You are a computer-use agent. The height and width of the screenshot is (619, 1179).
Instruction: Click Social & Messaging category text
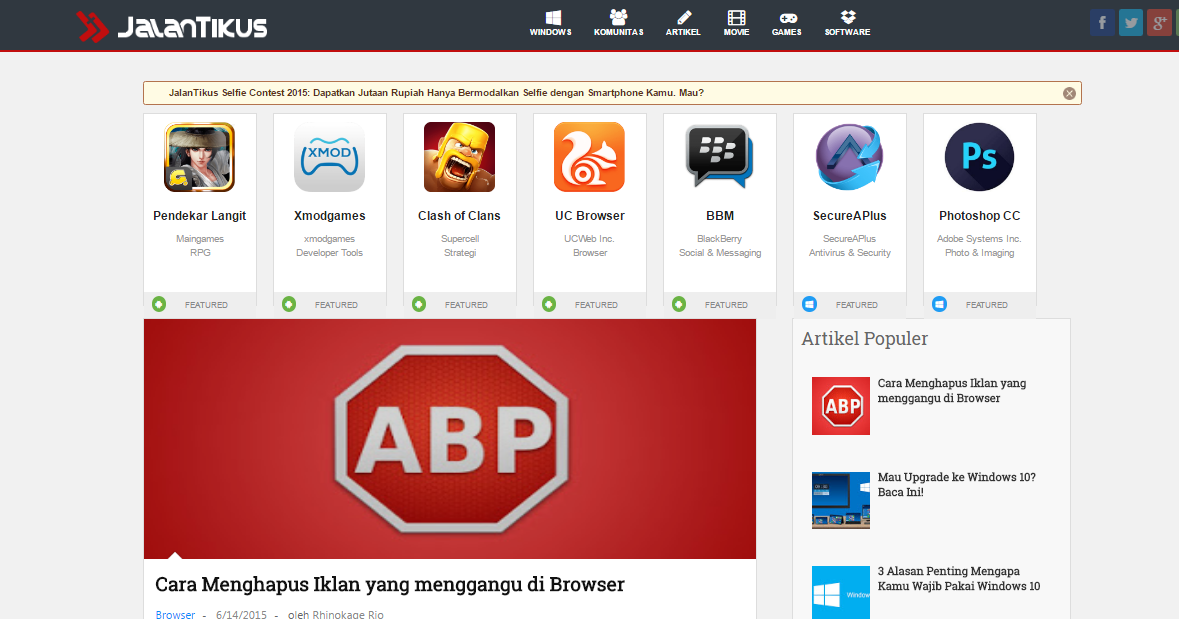click(720, 253)
